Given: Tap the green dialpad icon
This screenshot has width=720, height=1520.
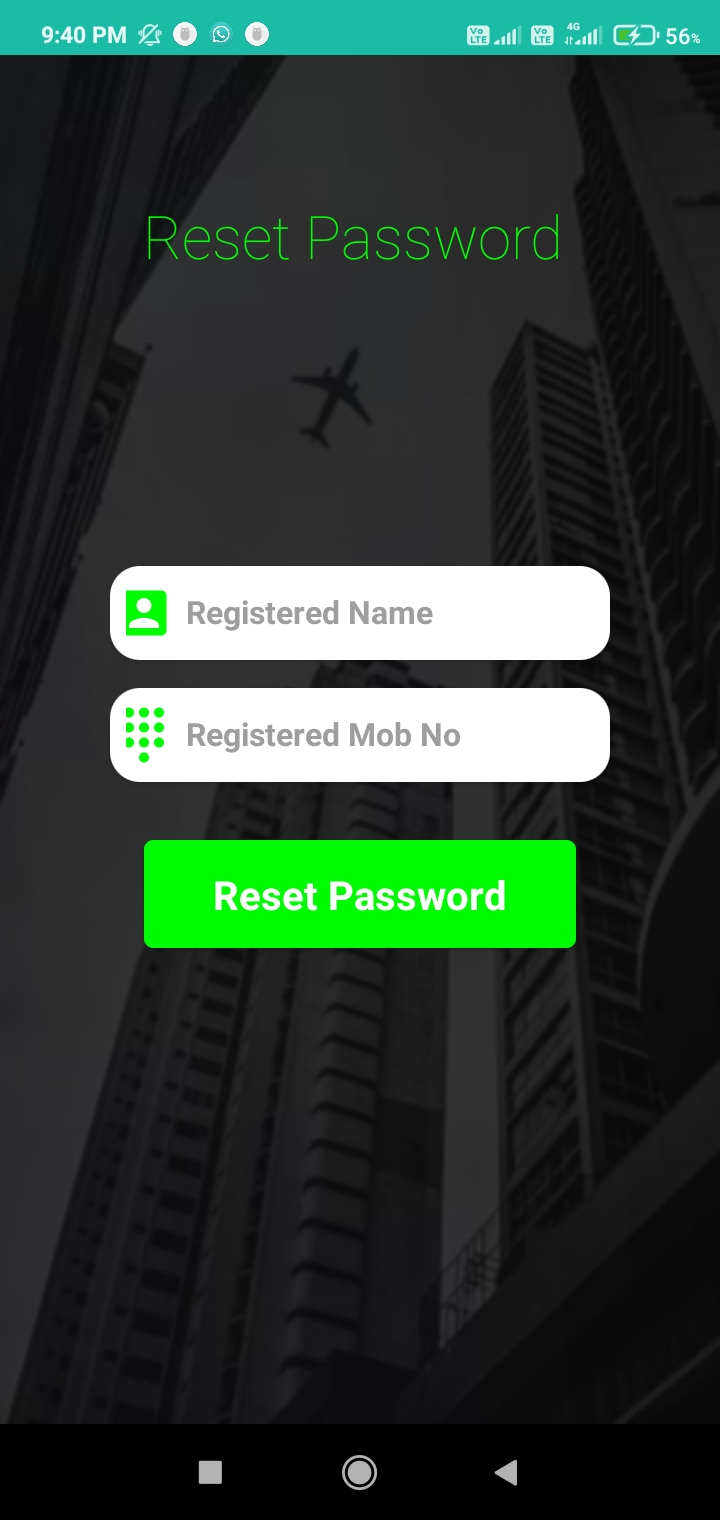Looking at the screenshot, I should point(145,735).
